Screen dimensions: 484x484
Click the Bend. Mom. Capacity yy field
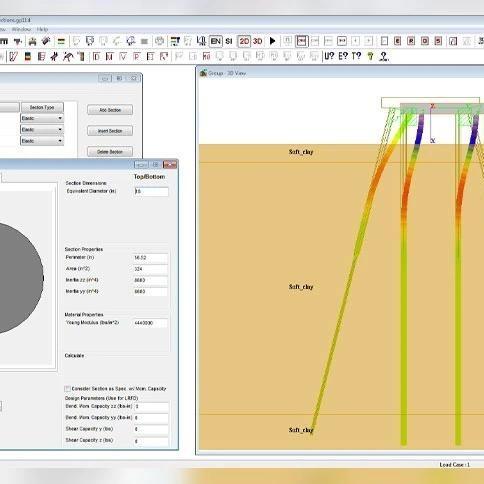[x=151, y=418]
